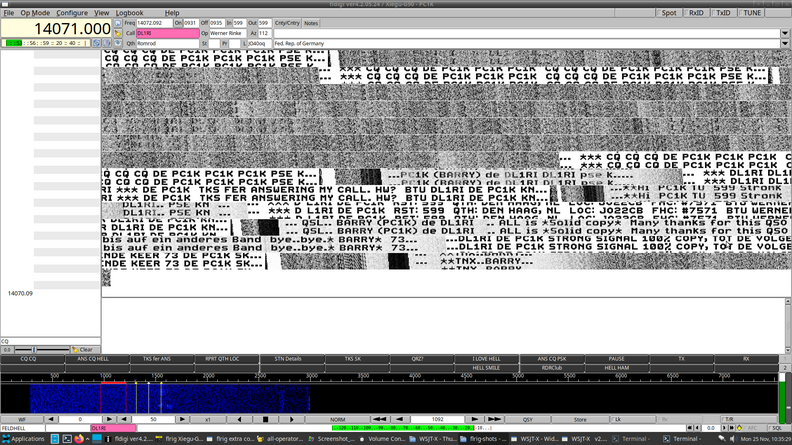Open the Op Mode menu
This screenshot has height=445, width=792.
pos(35,13)
